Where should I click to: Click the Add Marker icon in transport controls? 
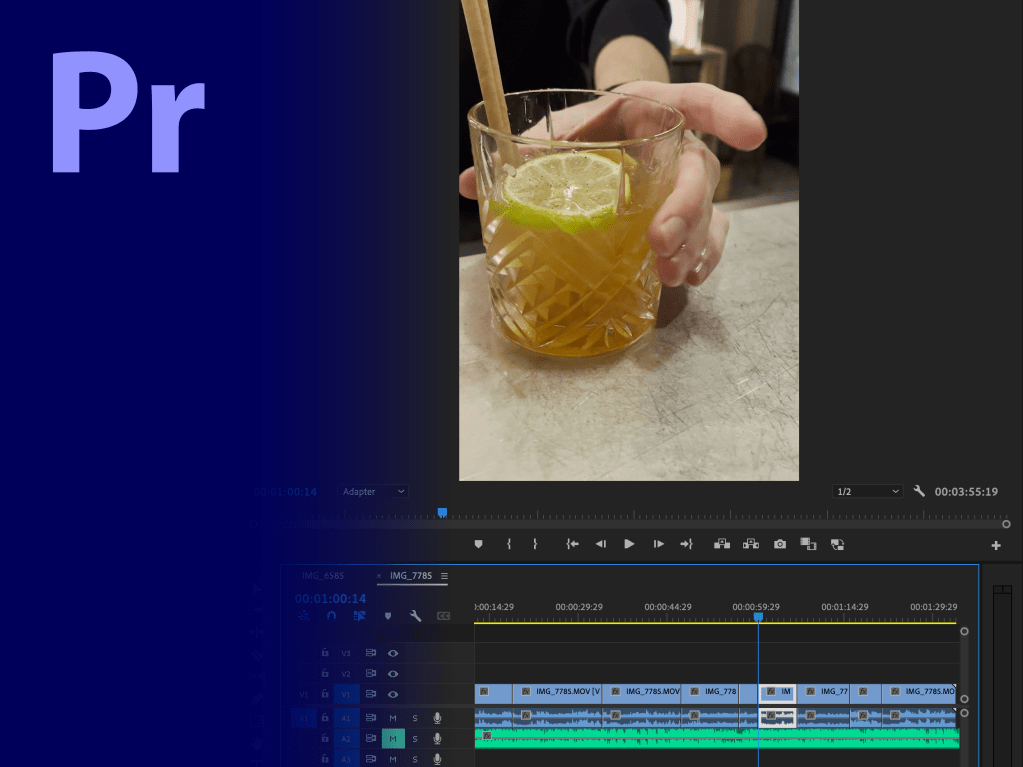point(478,544)
